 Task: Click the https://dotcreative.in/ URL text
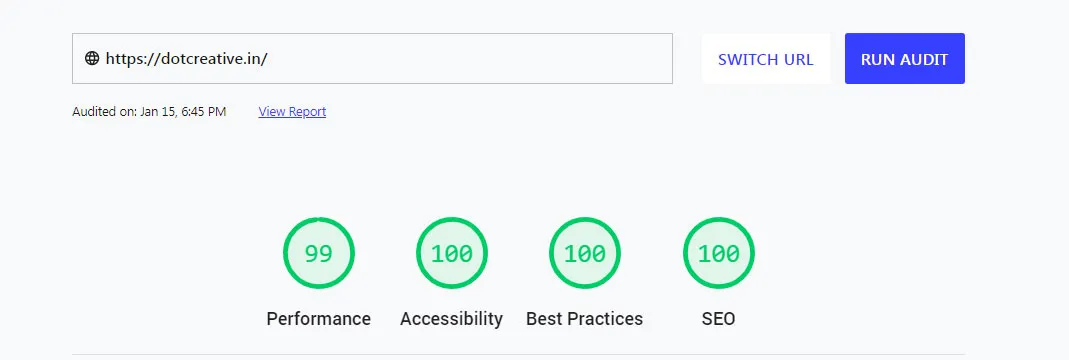[x=186, y=59]
